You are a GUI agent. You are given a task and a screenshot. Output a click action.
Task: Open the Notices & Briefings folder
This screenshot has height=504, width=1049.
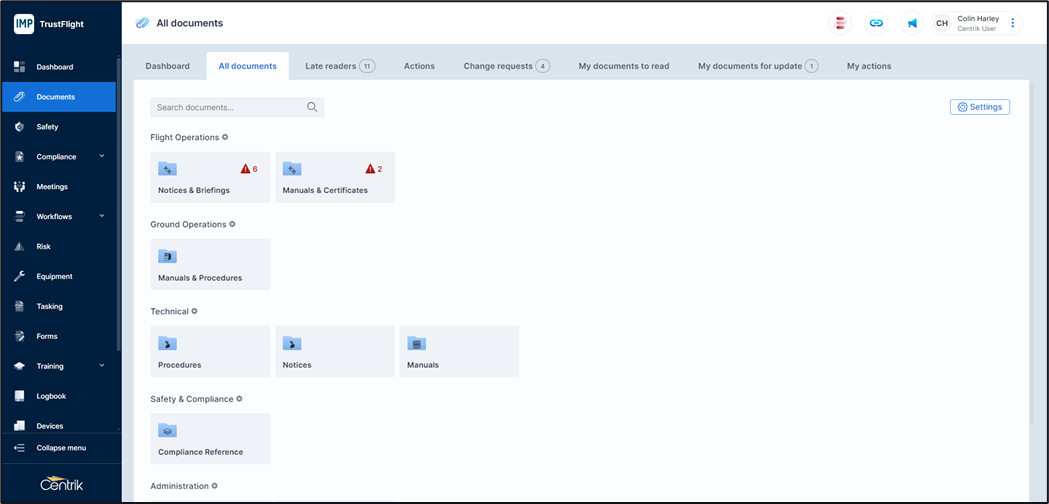coord(210,178)
